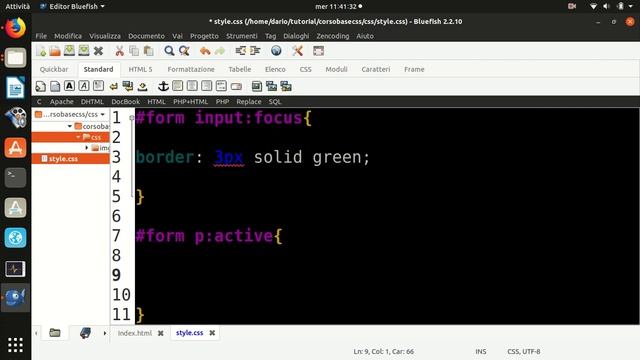Insert Paragraph tag icon
Viewport: 640px width, 360px height.
point(98,86)
